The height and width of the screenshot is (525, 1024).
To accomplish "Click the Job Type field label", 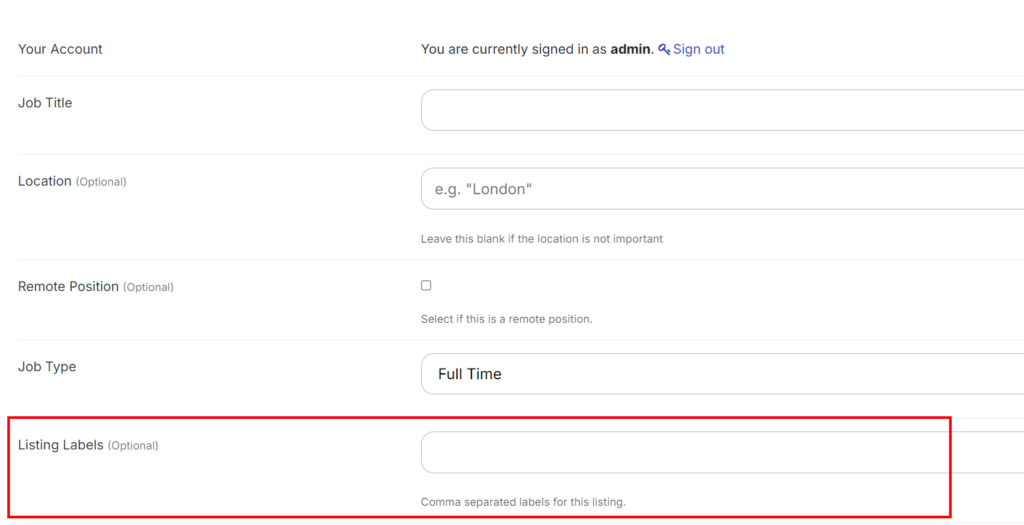I will click(47, 366).
